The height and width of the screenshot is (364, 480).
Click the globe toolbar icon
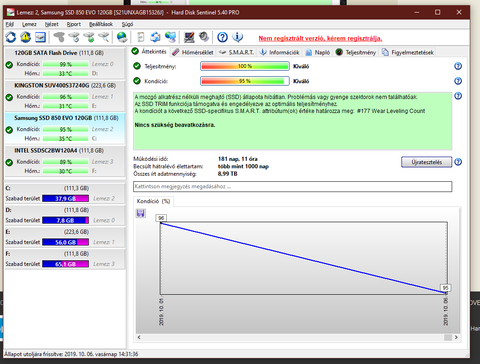tap(122, 37)
